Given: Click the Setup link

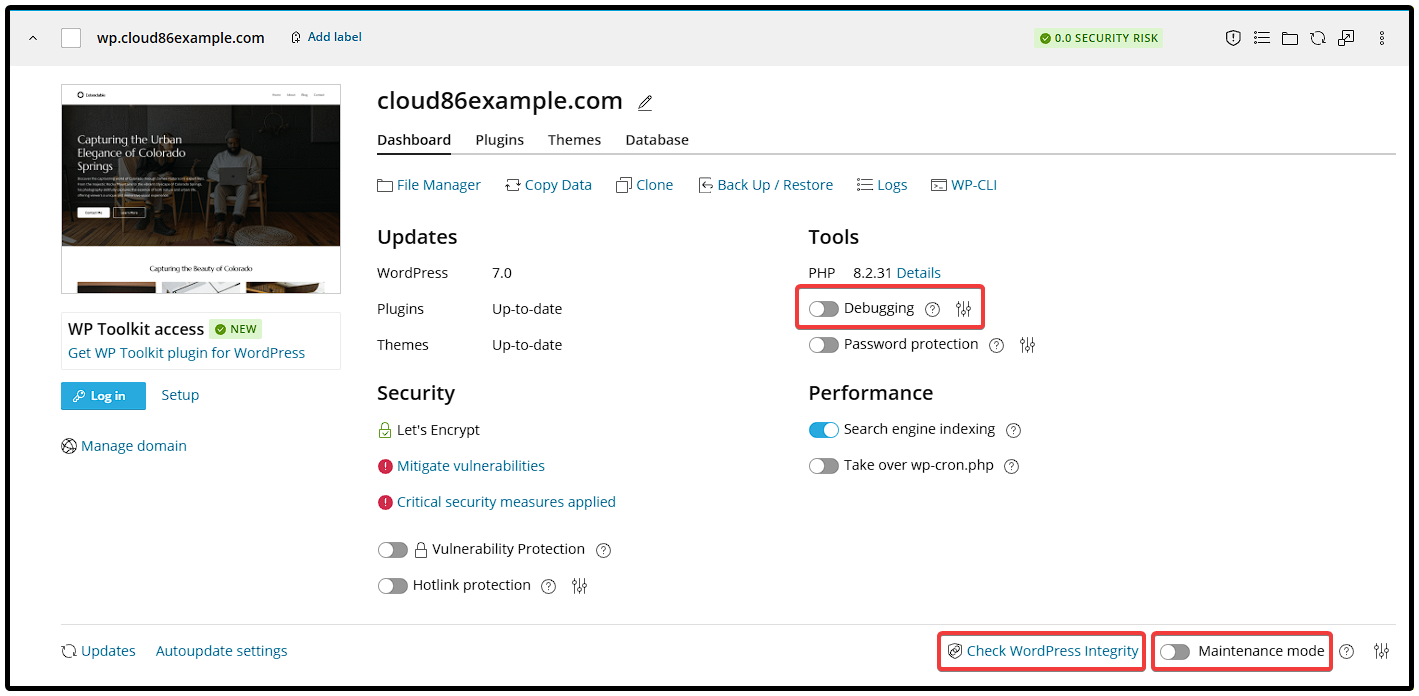Looking at the screenshot, I should (x=180, y=395).
